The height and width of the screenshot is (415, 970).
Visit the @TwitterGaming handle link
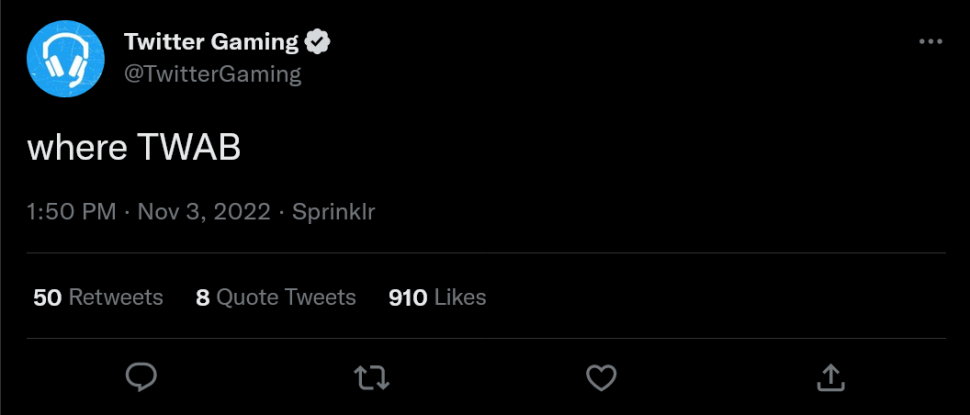[x=212, y=74]
